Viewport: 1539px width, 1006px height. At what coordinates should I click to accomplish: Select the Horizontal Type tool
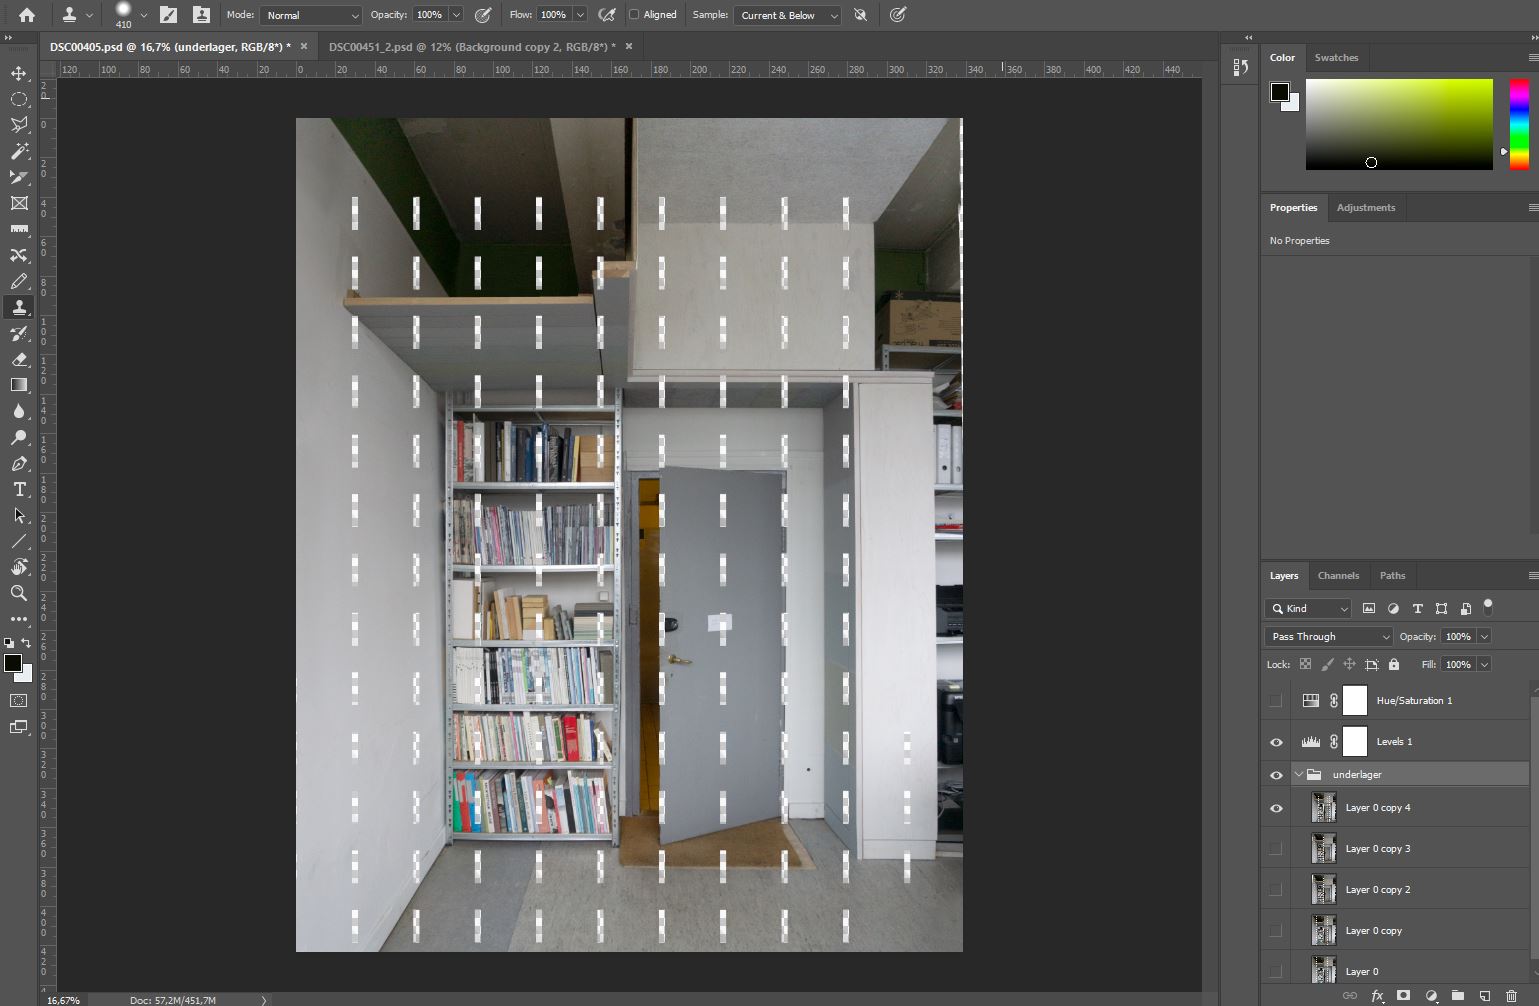pyautogui.click(x=18, y=490)
